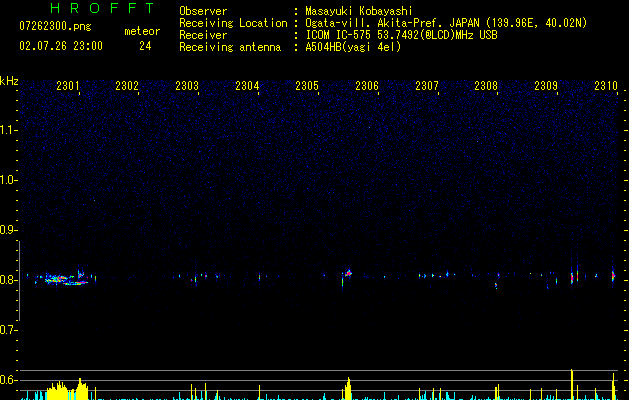
Task: Click the date 02.07.26 23:00
Action: [61, 46]
